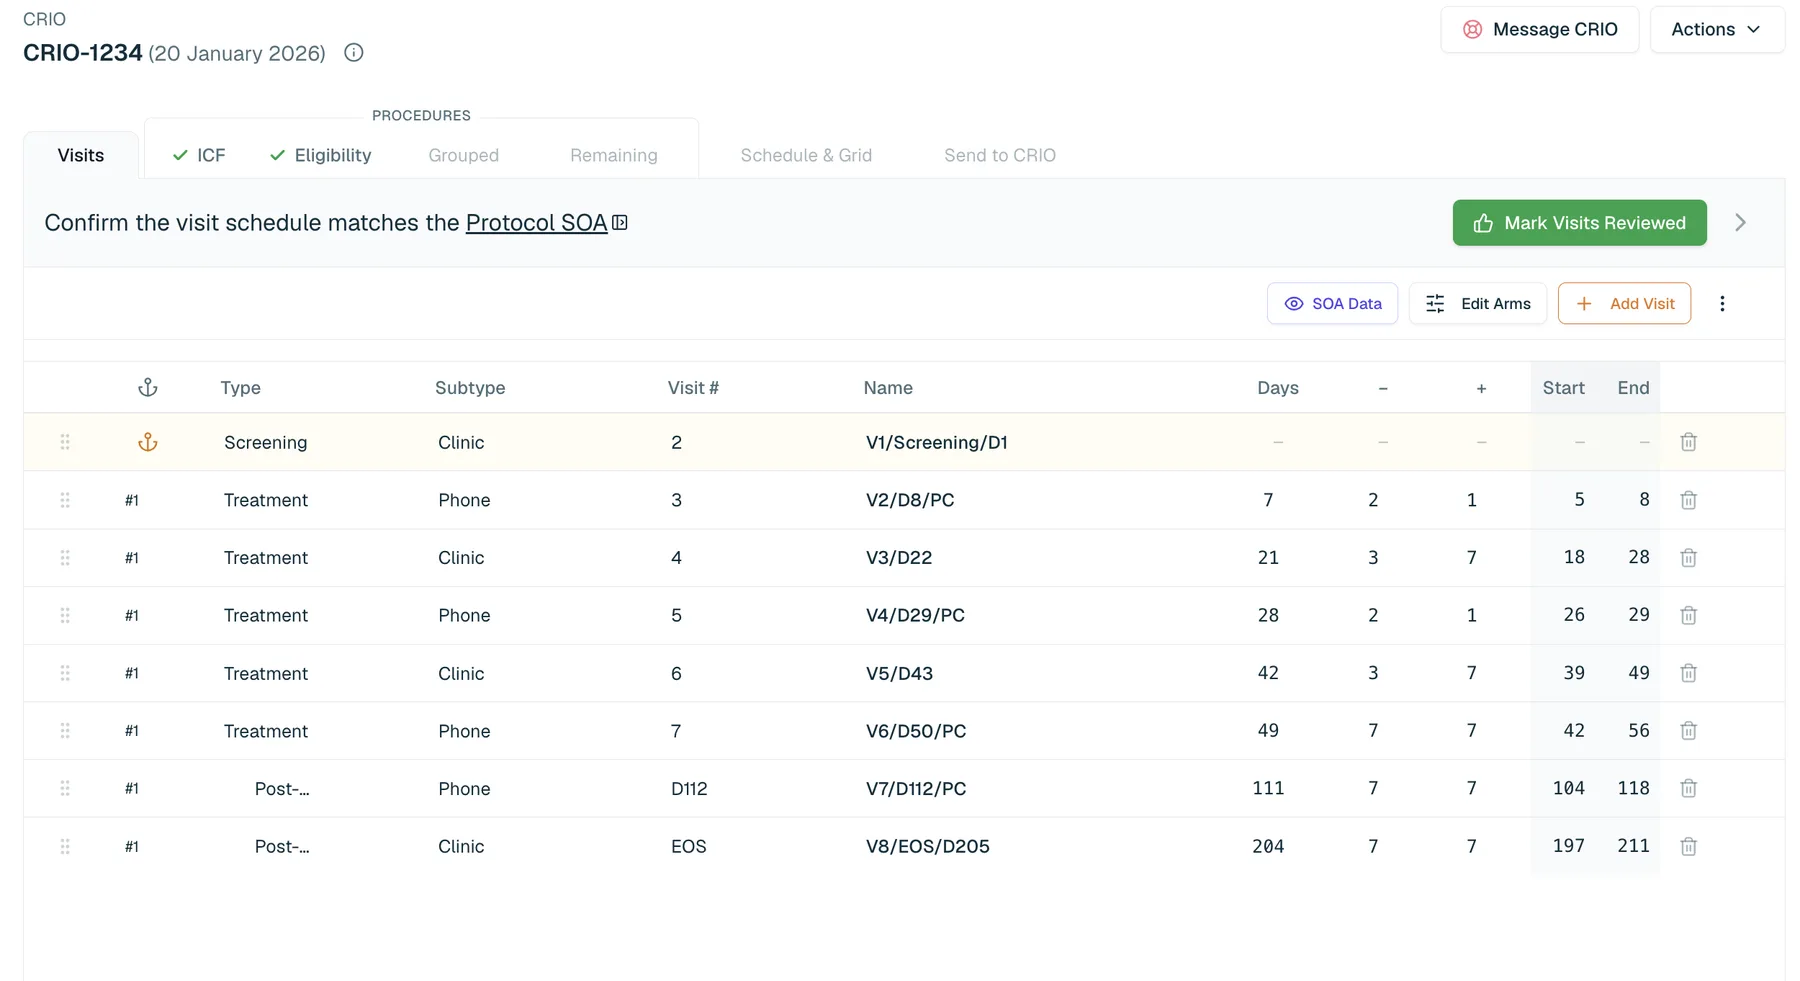The height and width of the screenshot is (981, 1800).
Task: Show SOA Data with the eye button
Action: point(1332,304)
